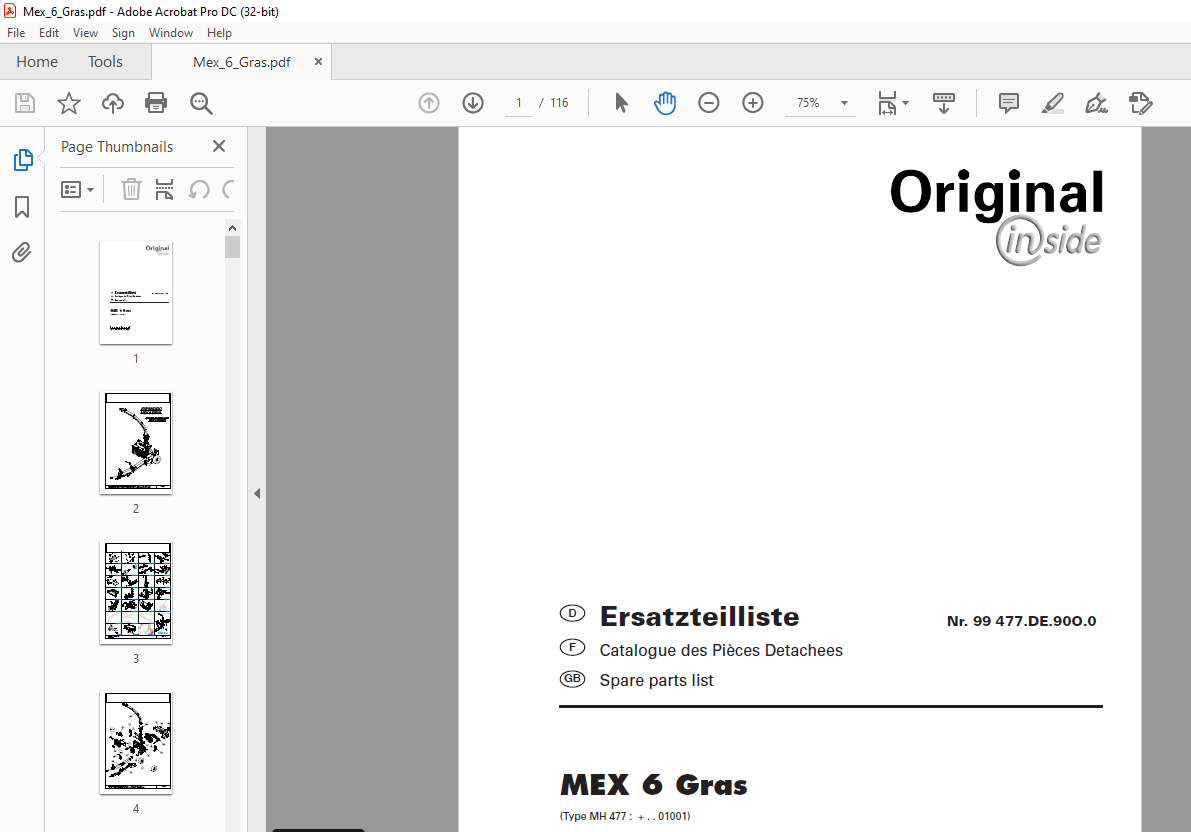Rotate page counterclockwise in thumbnails panel
This screenshot has height=832, width=1191.
point(199,189)
